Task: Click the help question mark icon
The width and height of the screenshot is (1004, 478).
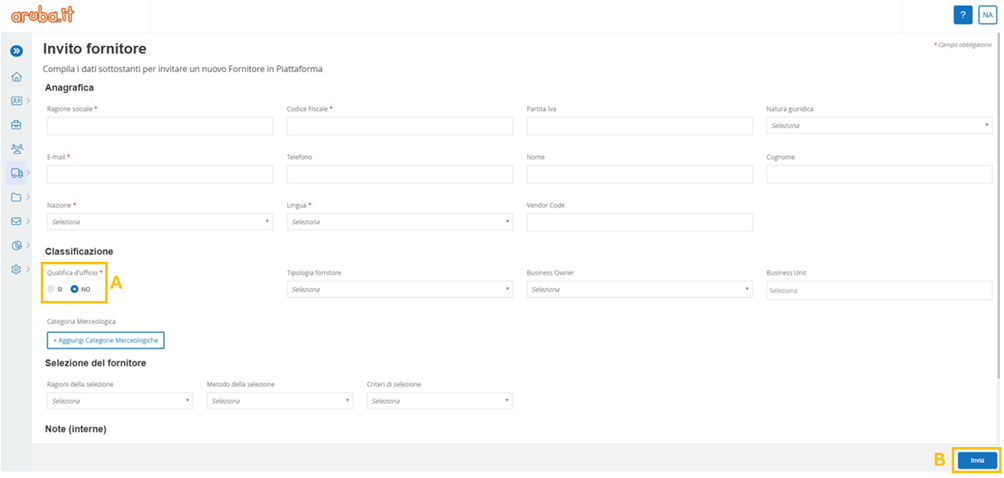Action: click(x=963, y=15)
